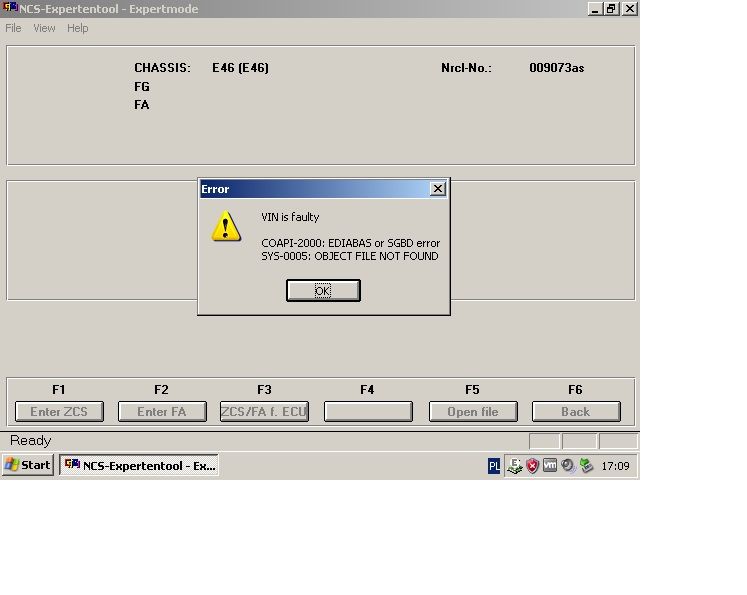Click the VMware tools tray icon
Screen dimensions: 747x595
[x=550, y=465]
